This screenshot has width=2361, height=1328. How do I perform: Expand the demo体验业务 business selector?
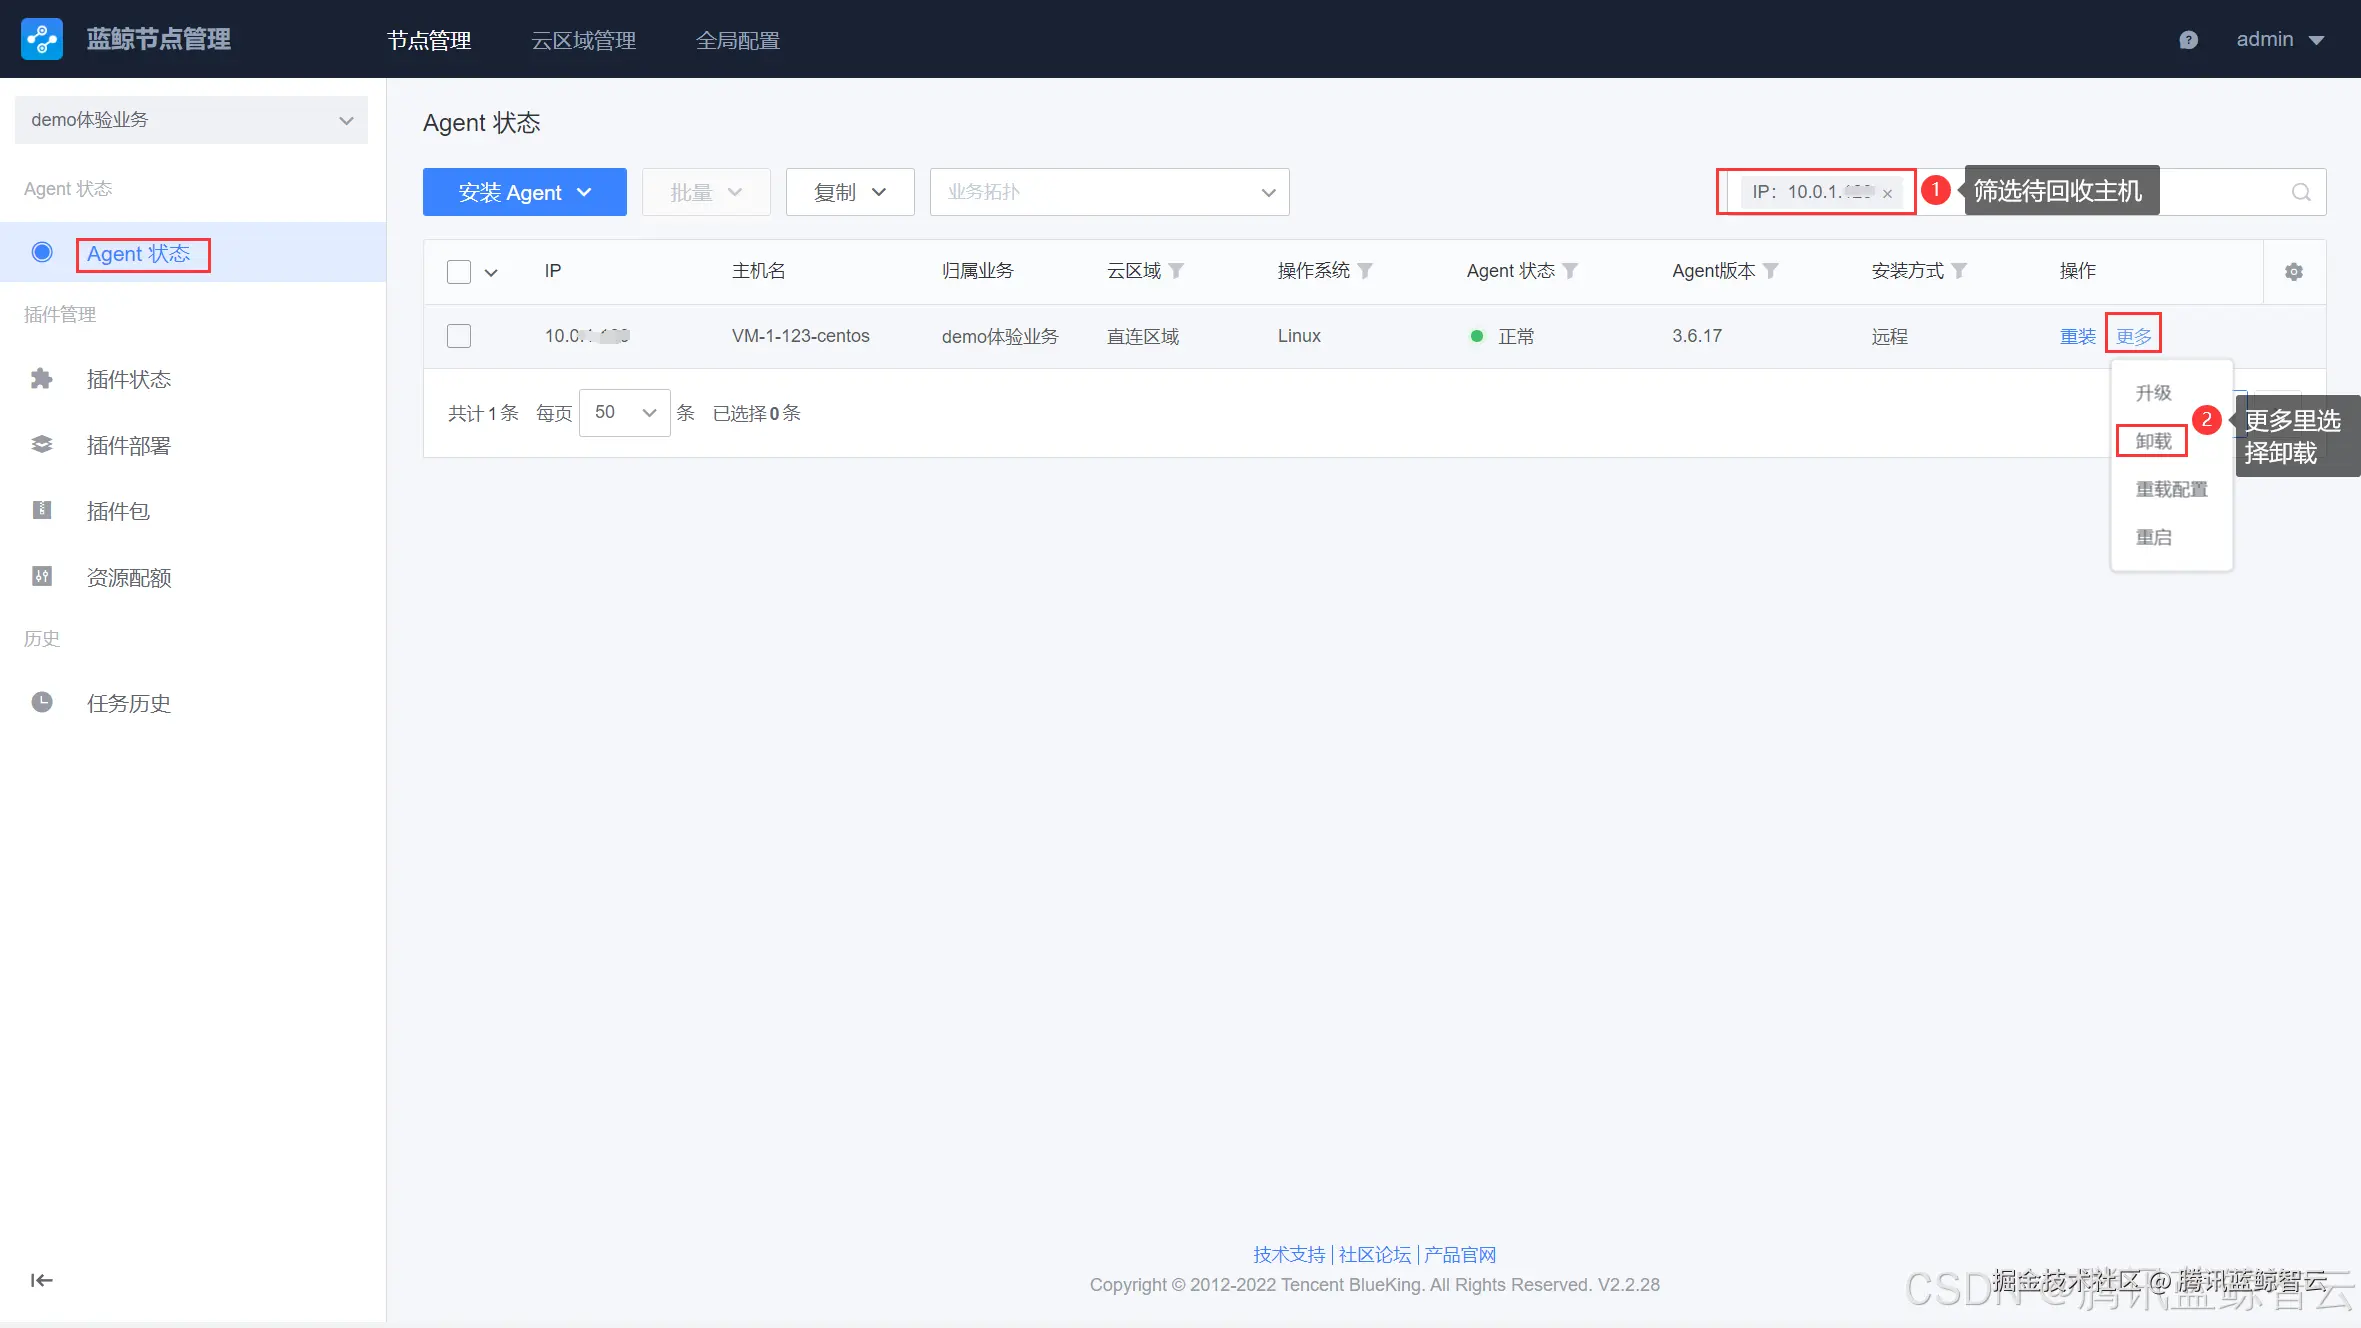191,120
